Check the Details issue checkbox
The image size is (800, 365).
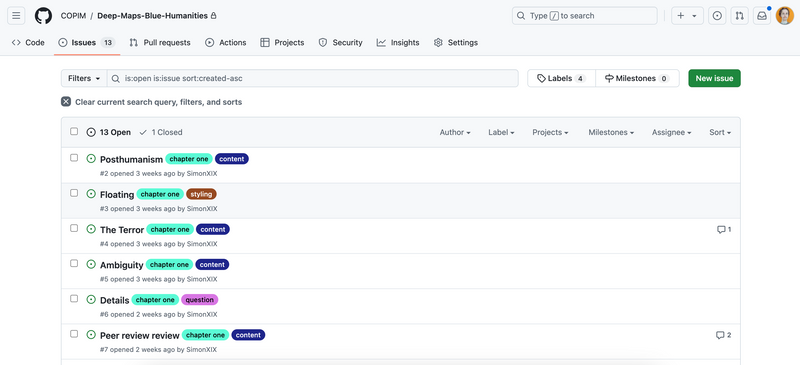tap(74, 299)
